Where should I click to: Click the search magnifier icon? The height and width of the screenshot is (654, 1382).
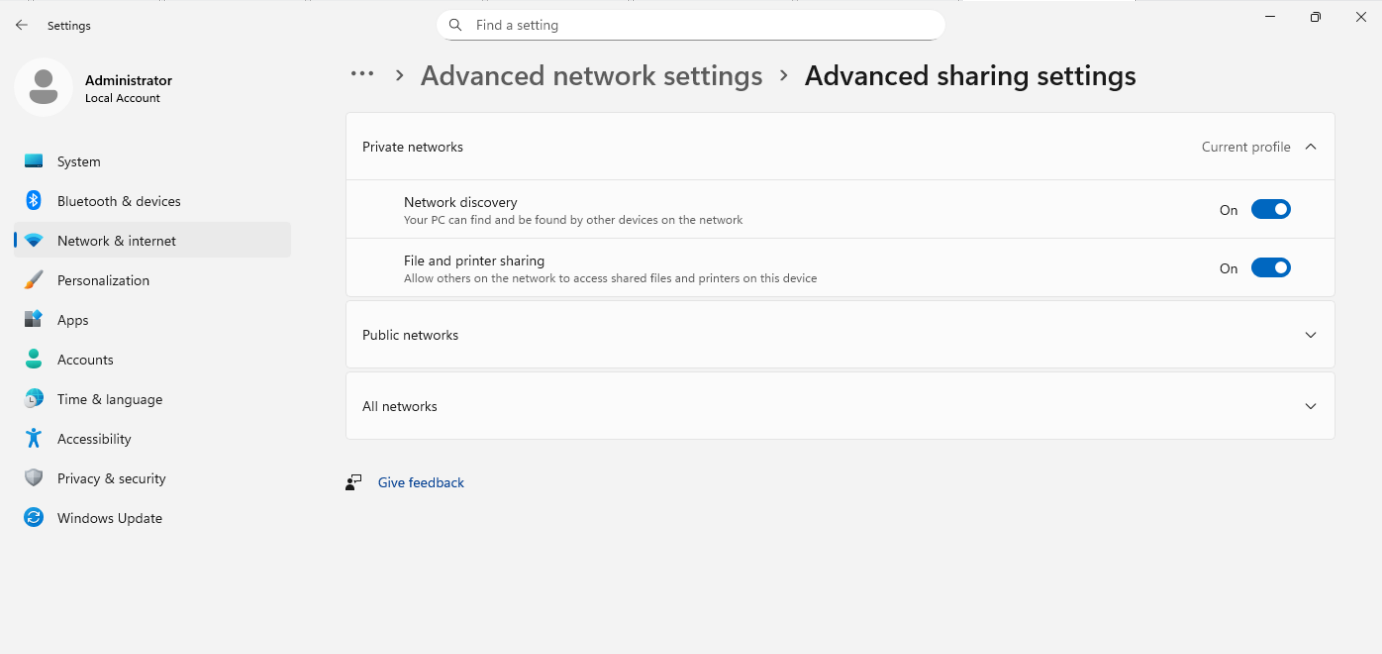click(x=456, y=25)
